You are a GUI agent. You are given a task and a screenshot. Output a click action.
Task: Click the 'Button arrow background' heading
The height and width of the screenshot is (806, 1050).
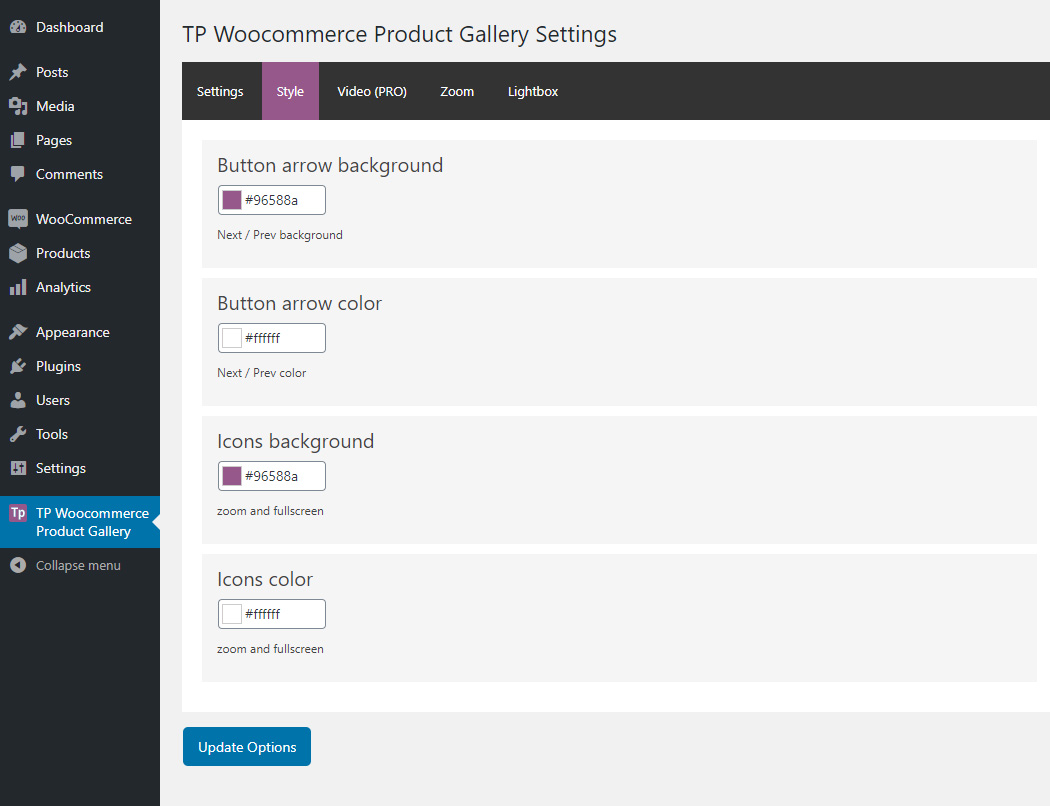pos(330,165)
